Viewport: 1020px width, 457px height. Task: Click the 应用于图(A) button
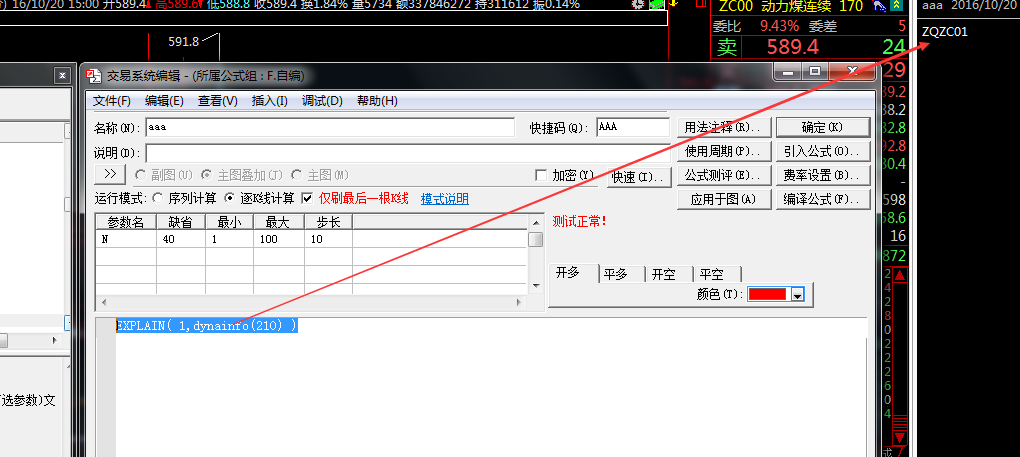(x=724, y=199)
